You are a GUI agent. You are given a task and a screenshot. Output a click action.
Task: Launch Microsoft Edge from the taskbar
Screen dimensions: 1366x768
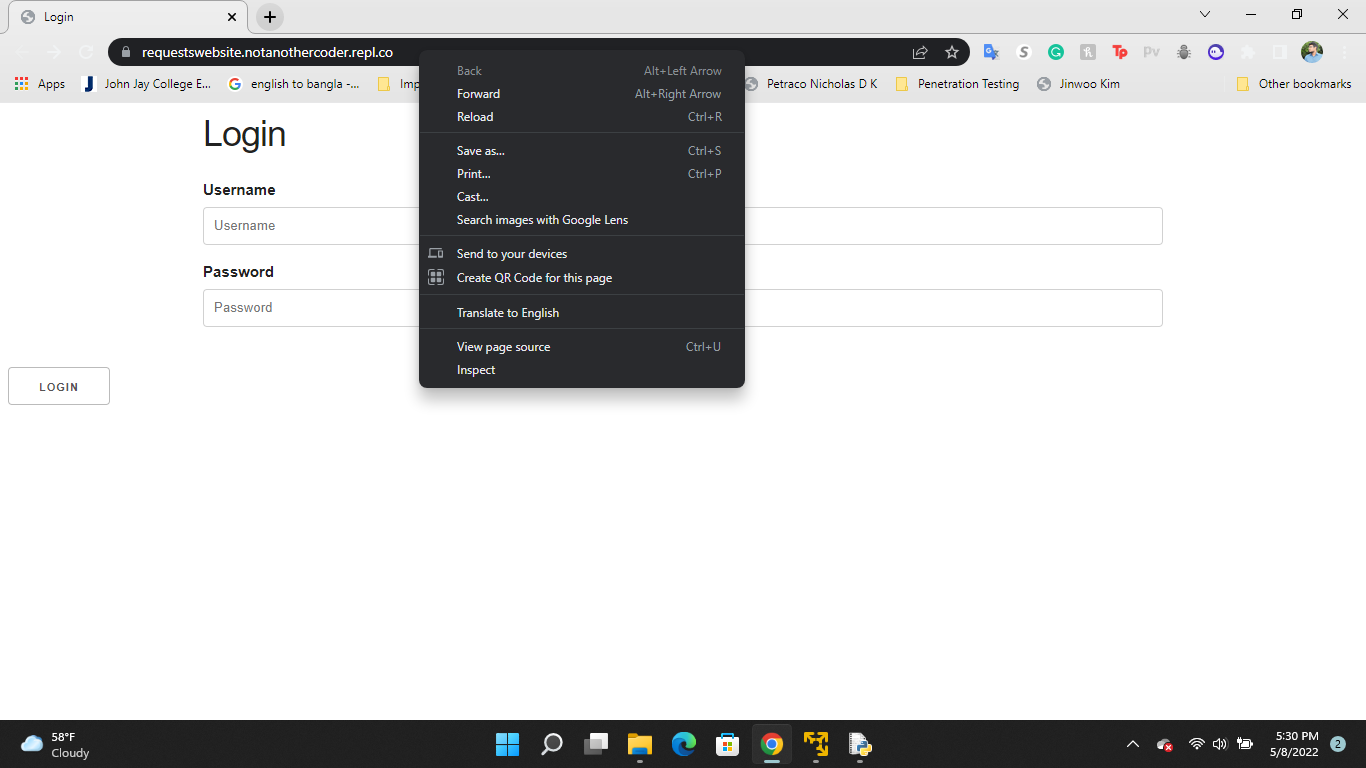pos(684,744)
